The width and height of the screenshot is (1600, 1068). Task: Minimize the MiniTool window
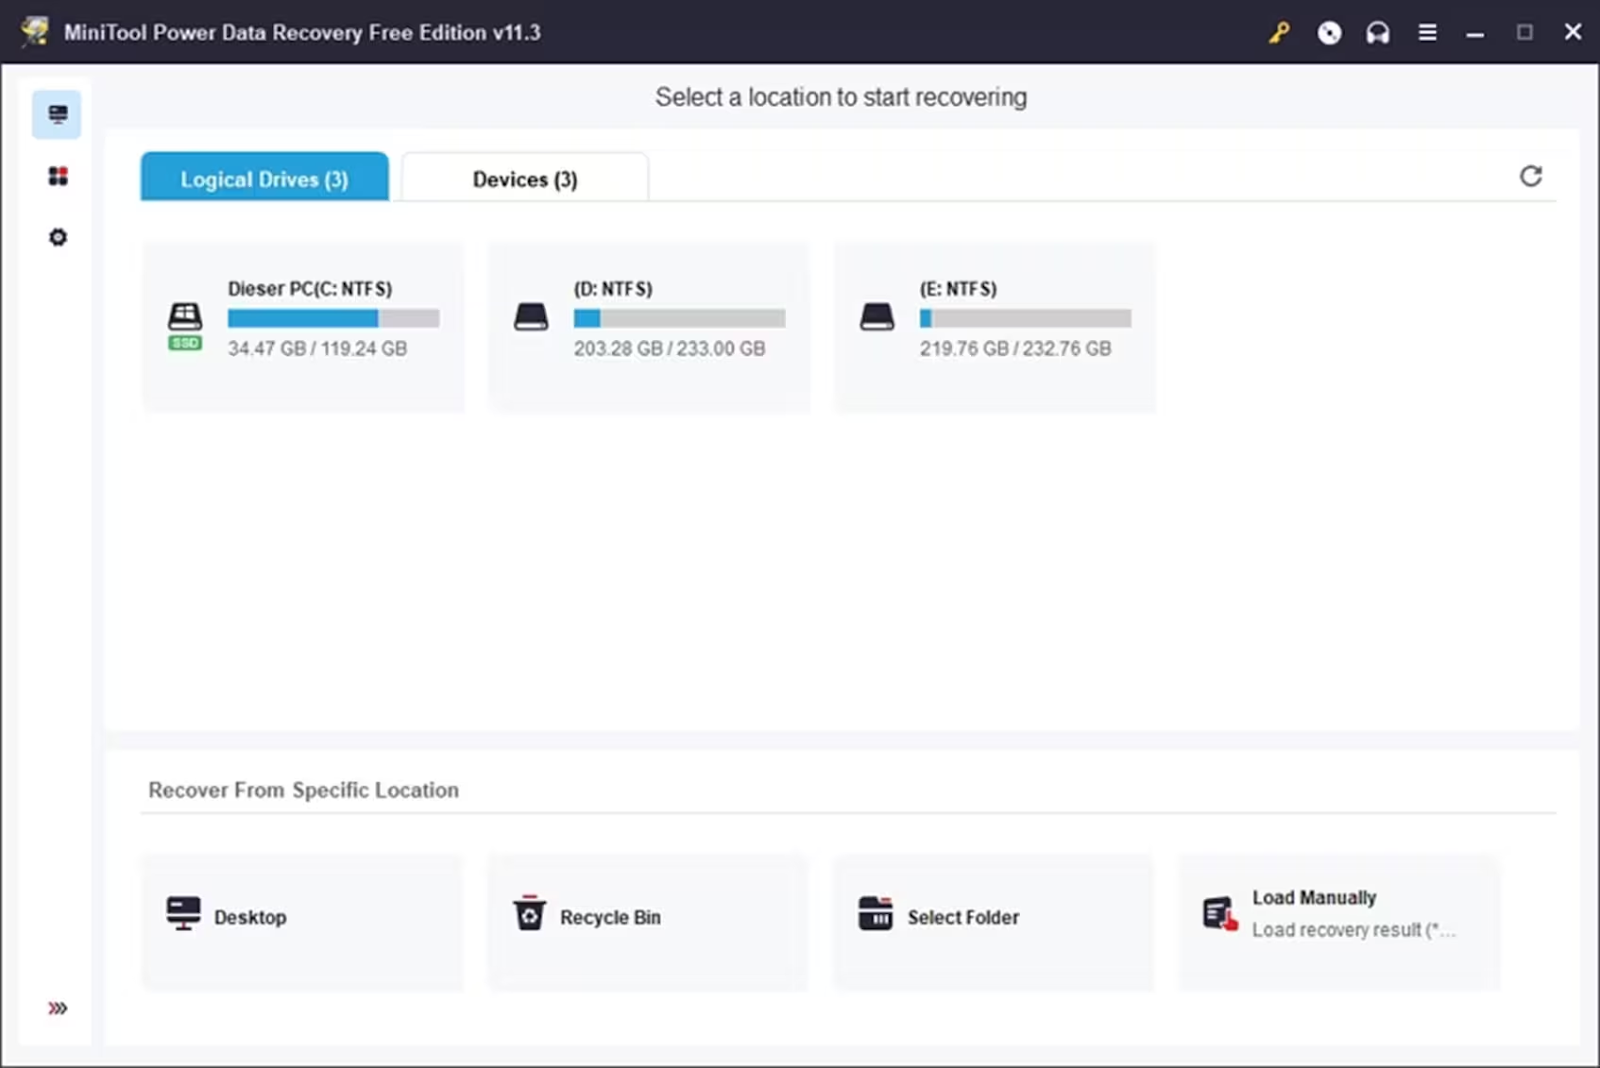pos(1475,33)
